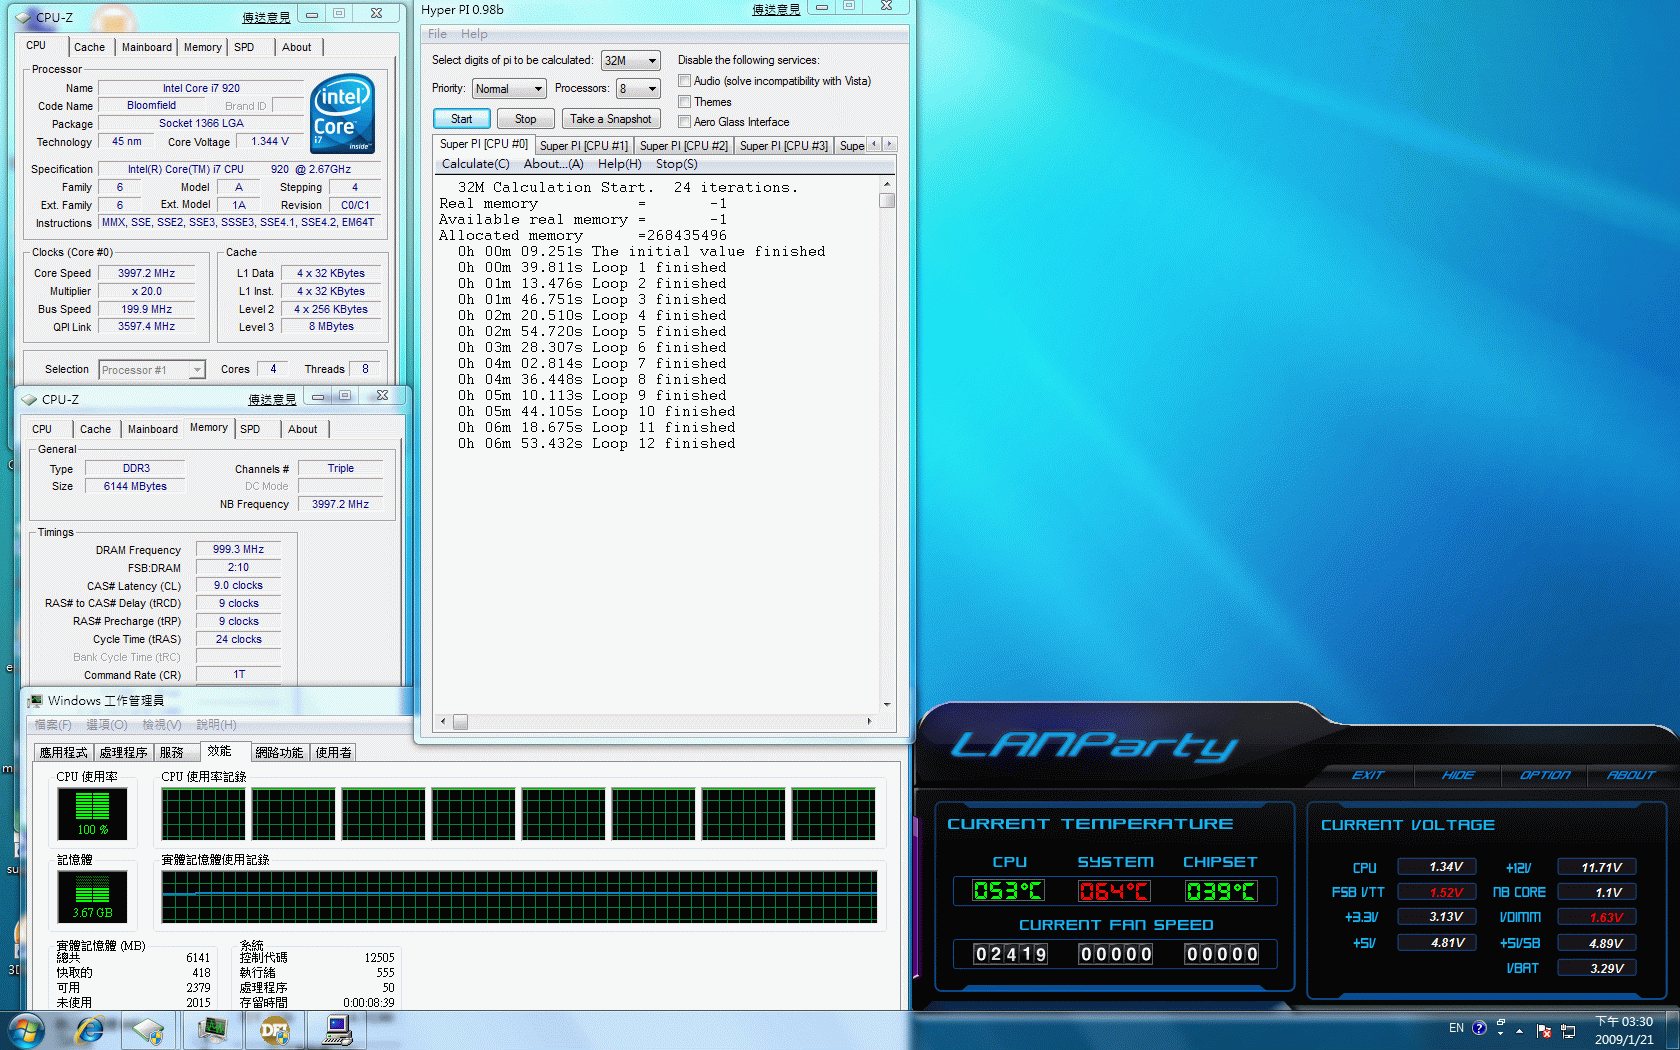Click the language bar help icon
Viewport: 1680px width, 1050px height.
pyautogui.click(x=1480, y=1028)
